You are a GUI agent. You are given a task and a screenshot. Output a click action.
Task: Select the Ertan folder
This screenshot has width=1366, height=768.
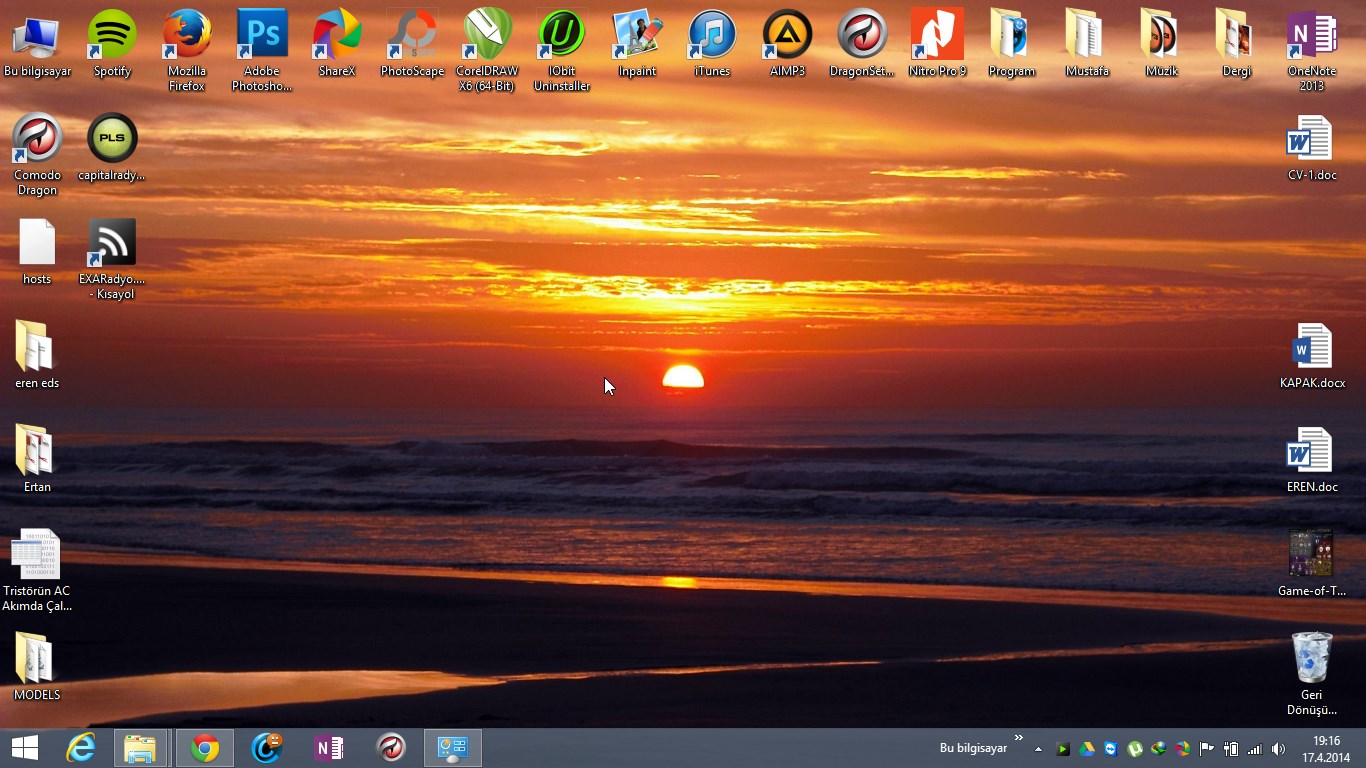(x=37, y=460)
